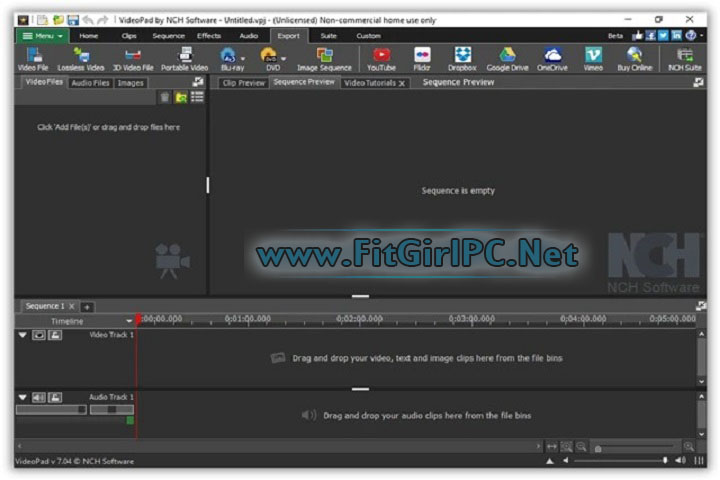Click the YouTube export icon

pyautogui.click(x=381, y=58)
